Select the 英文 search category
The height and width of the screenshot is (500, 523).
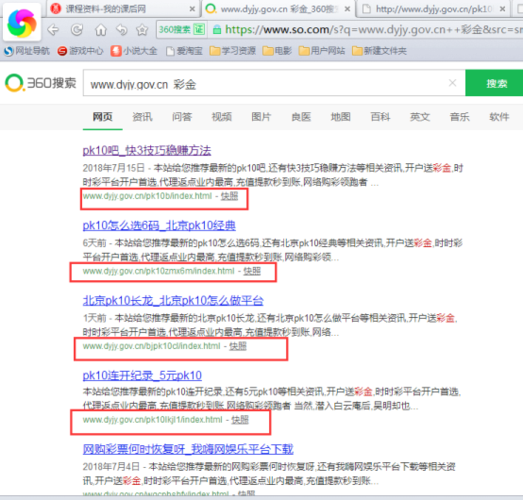tap(420, 117)
